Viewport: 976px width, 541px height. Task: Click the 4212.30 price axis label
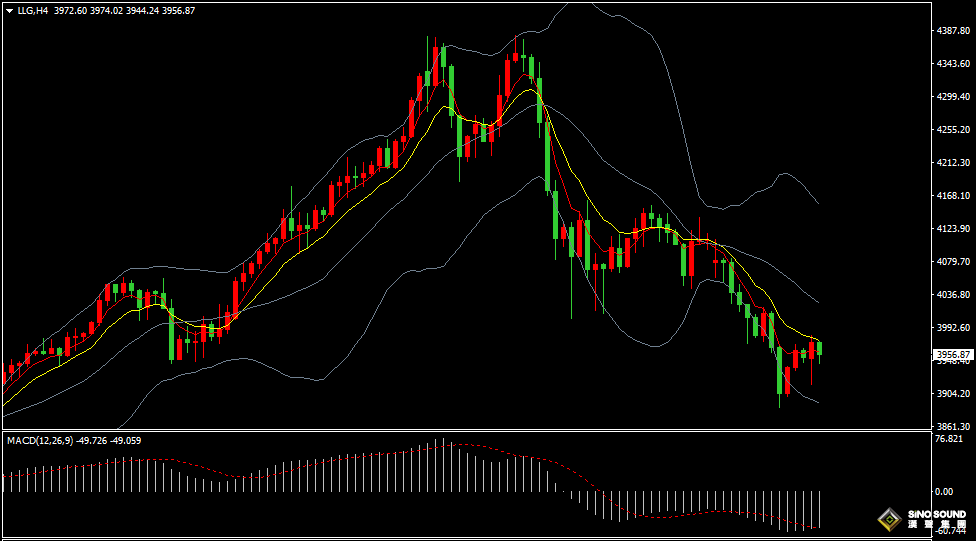coord(952,163)
